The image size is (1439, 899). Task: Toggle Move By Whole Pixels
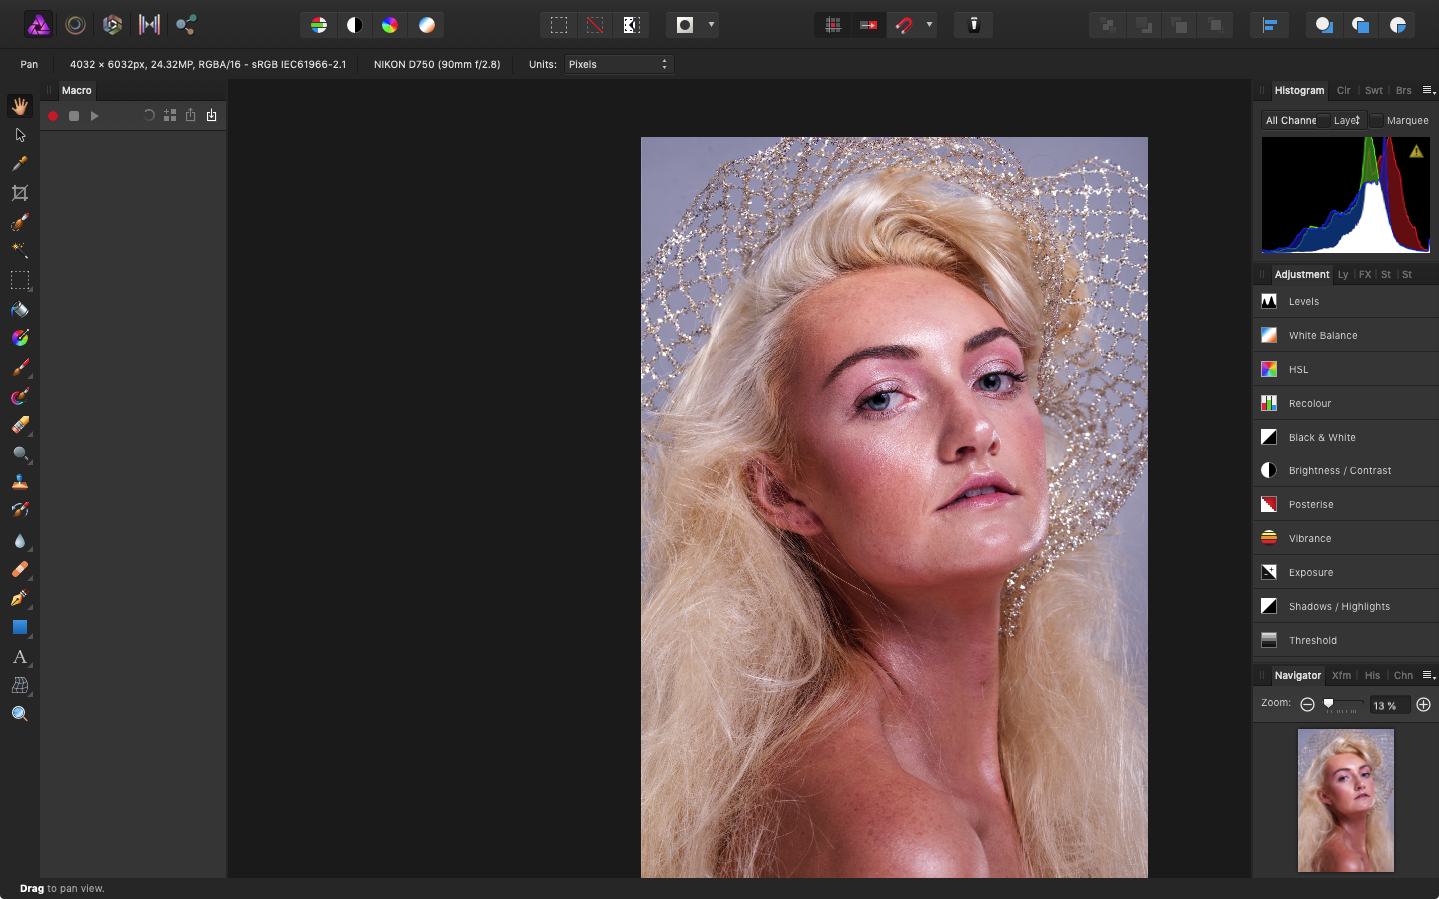[868, 25]
